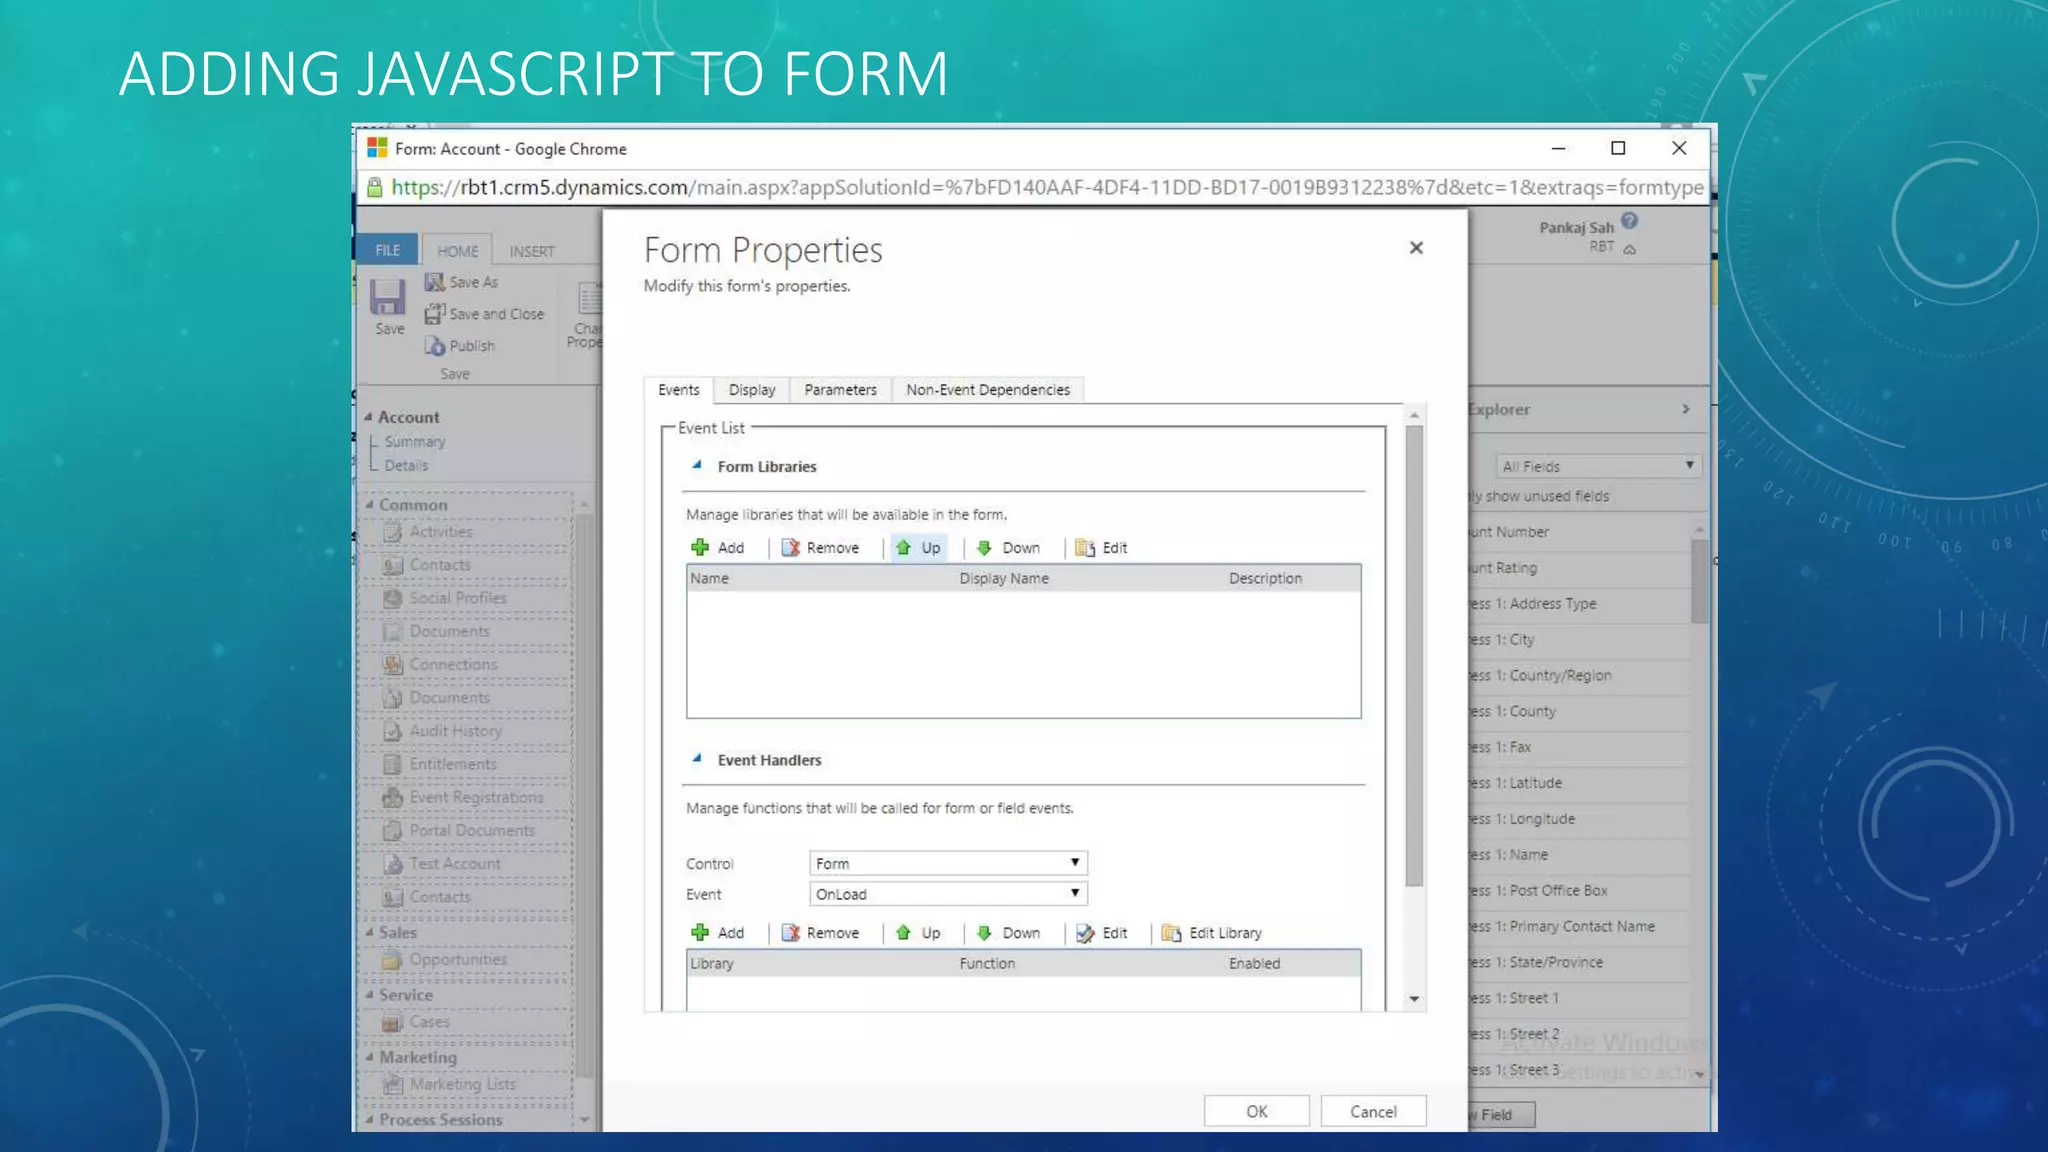Collapse the Form Libraries section triangle
The width and height of the screenshot is (2048, 1152).
697,465
